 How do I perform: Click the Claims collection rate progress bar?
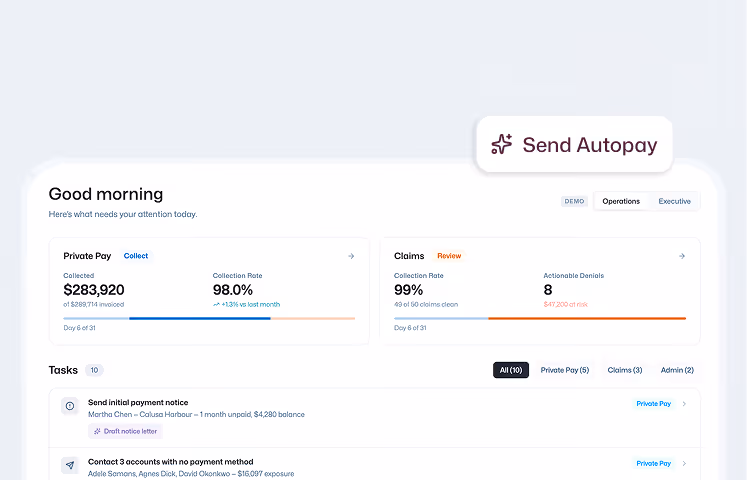(x=540, y=318)
